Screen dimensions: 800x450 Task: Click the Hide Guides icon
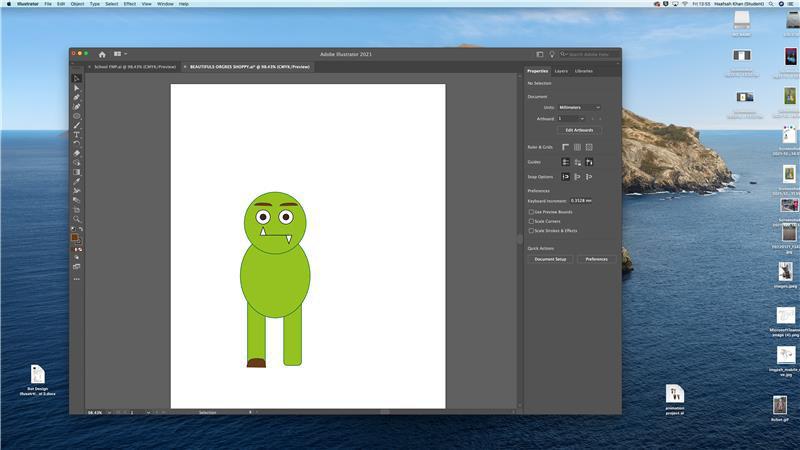565,162
